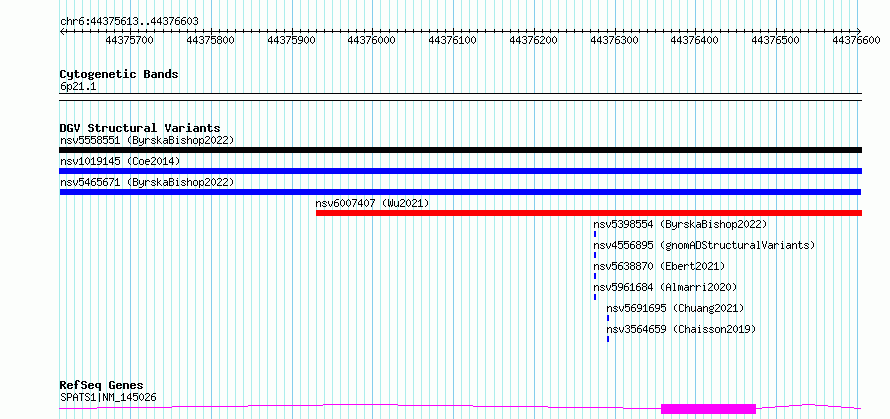890x419 pixels.
Task: Select the small blue marker under nsv5638870
Action: pyautogui.click(x=595, y=276)
